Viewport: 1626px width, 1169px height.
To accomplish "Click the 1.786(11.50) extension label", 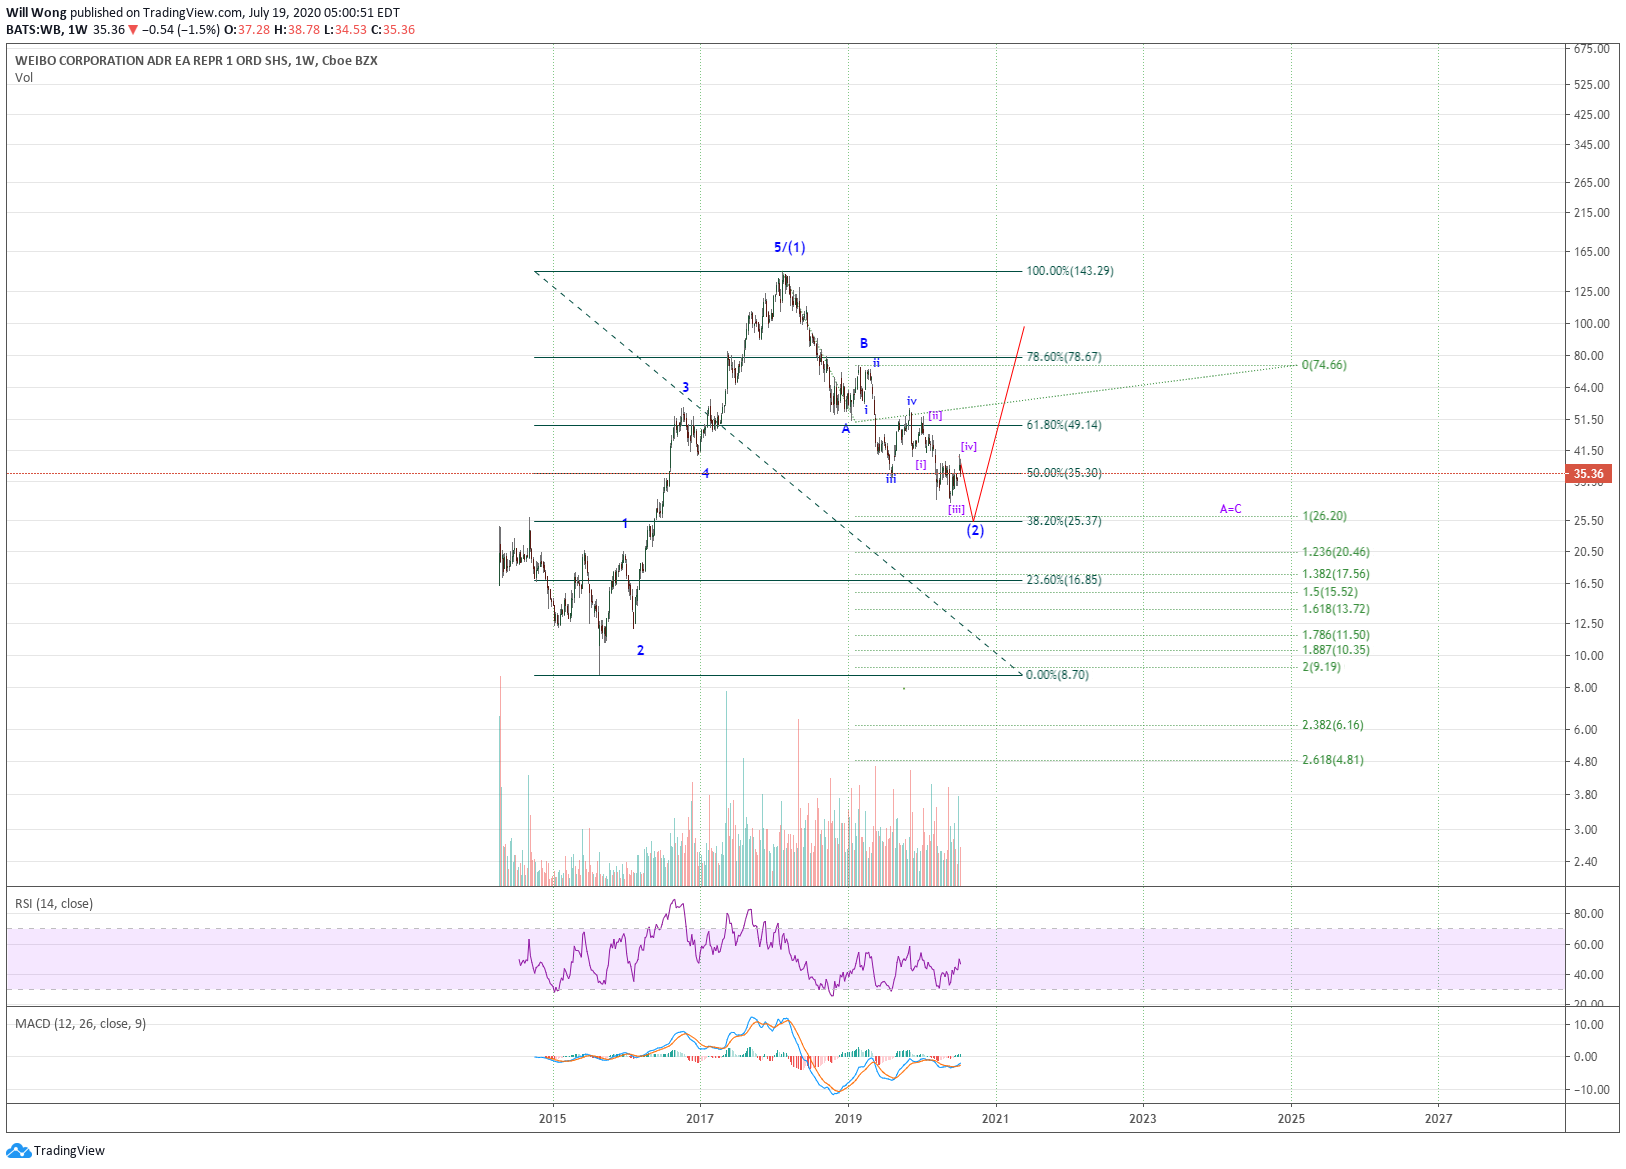I will pos(1336,635).
